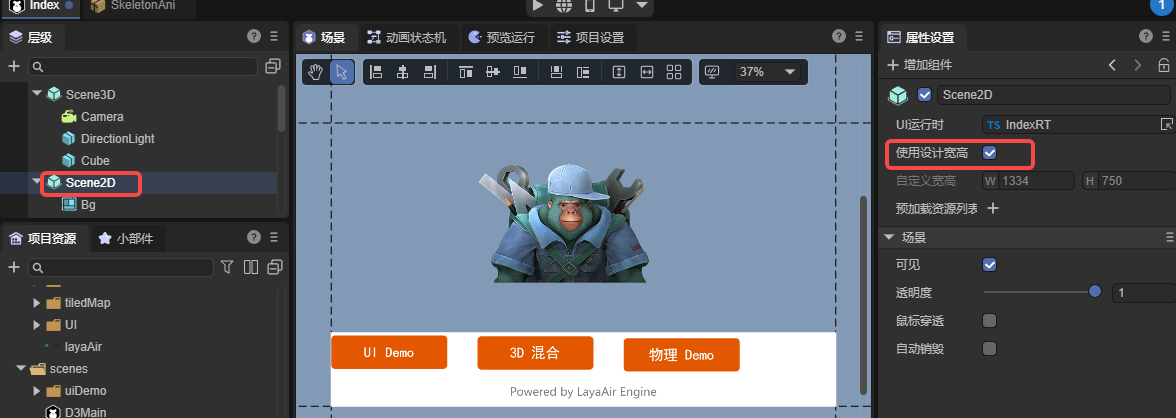Viewport: 1176px width, 418px height.
Task: Click the play button in top toolbar
Action: coord(538,6)
